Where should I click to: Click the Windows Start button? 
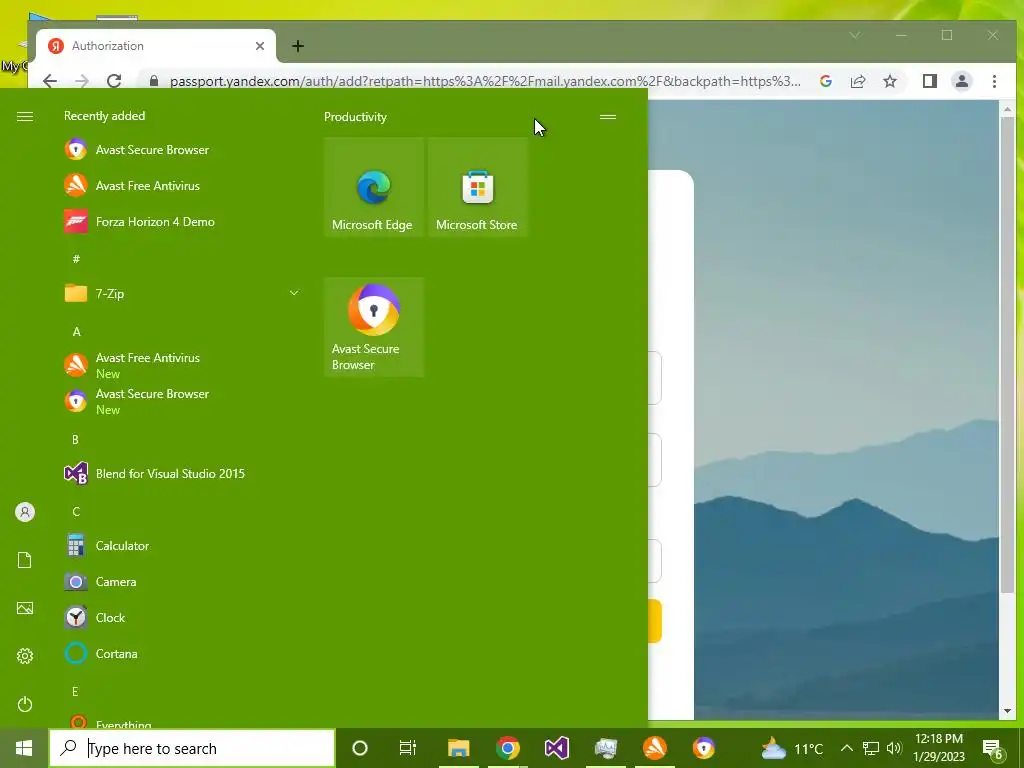(24, 748)
